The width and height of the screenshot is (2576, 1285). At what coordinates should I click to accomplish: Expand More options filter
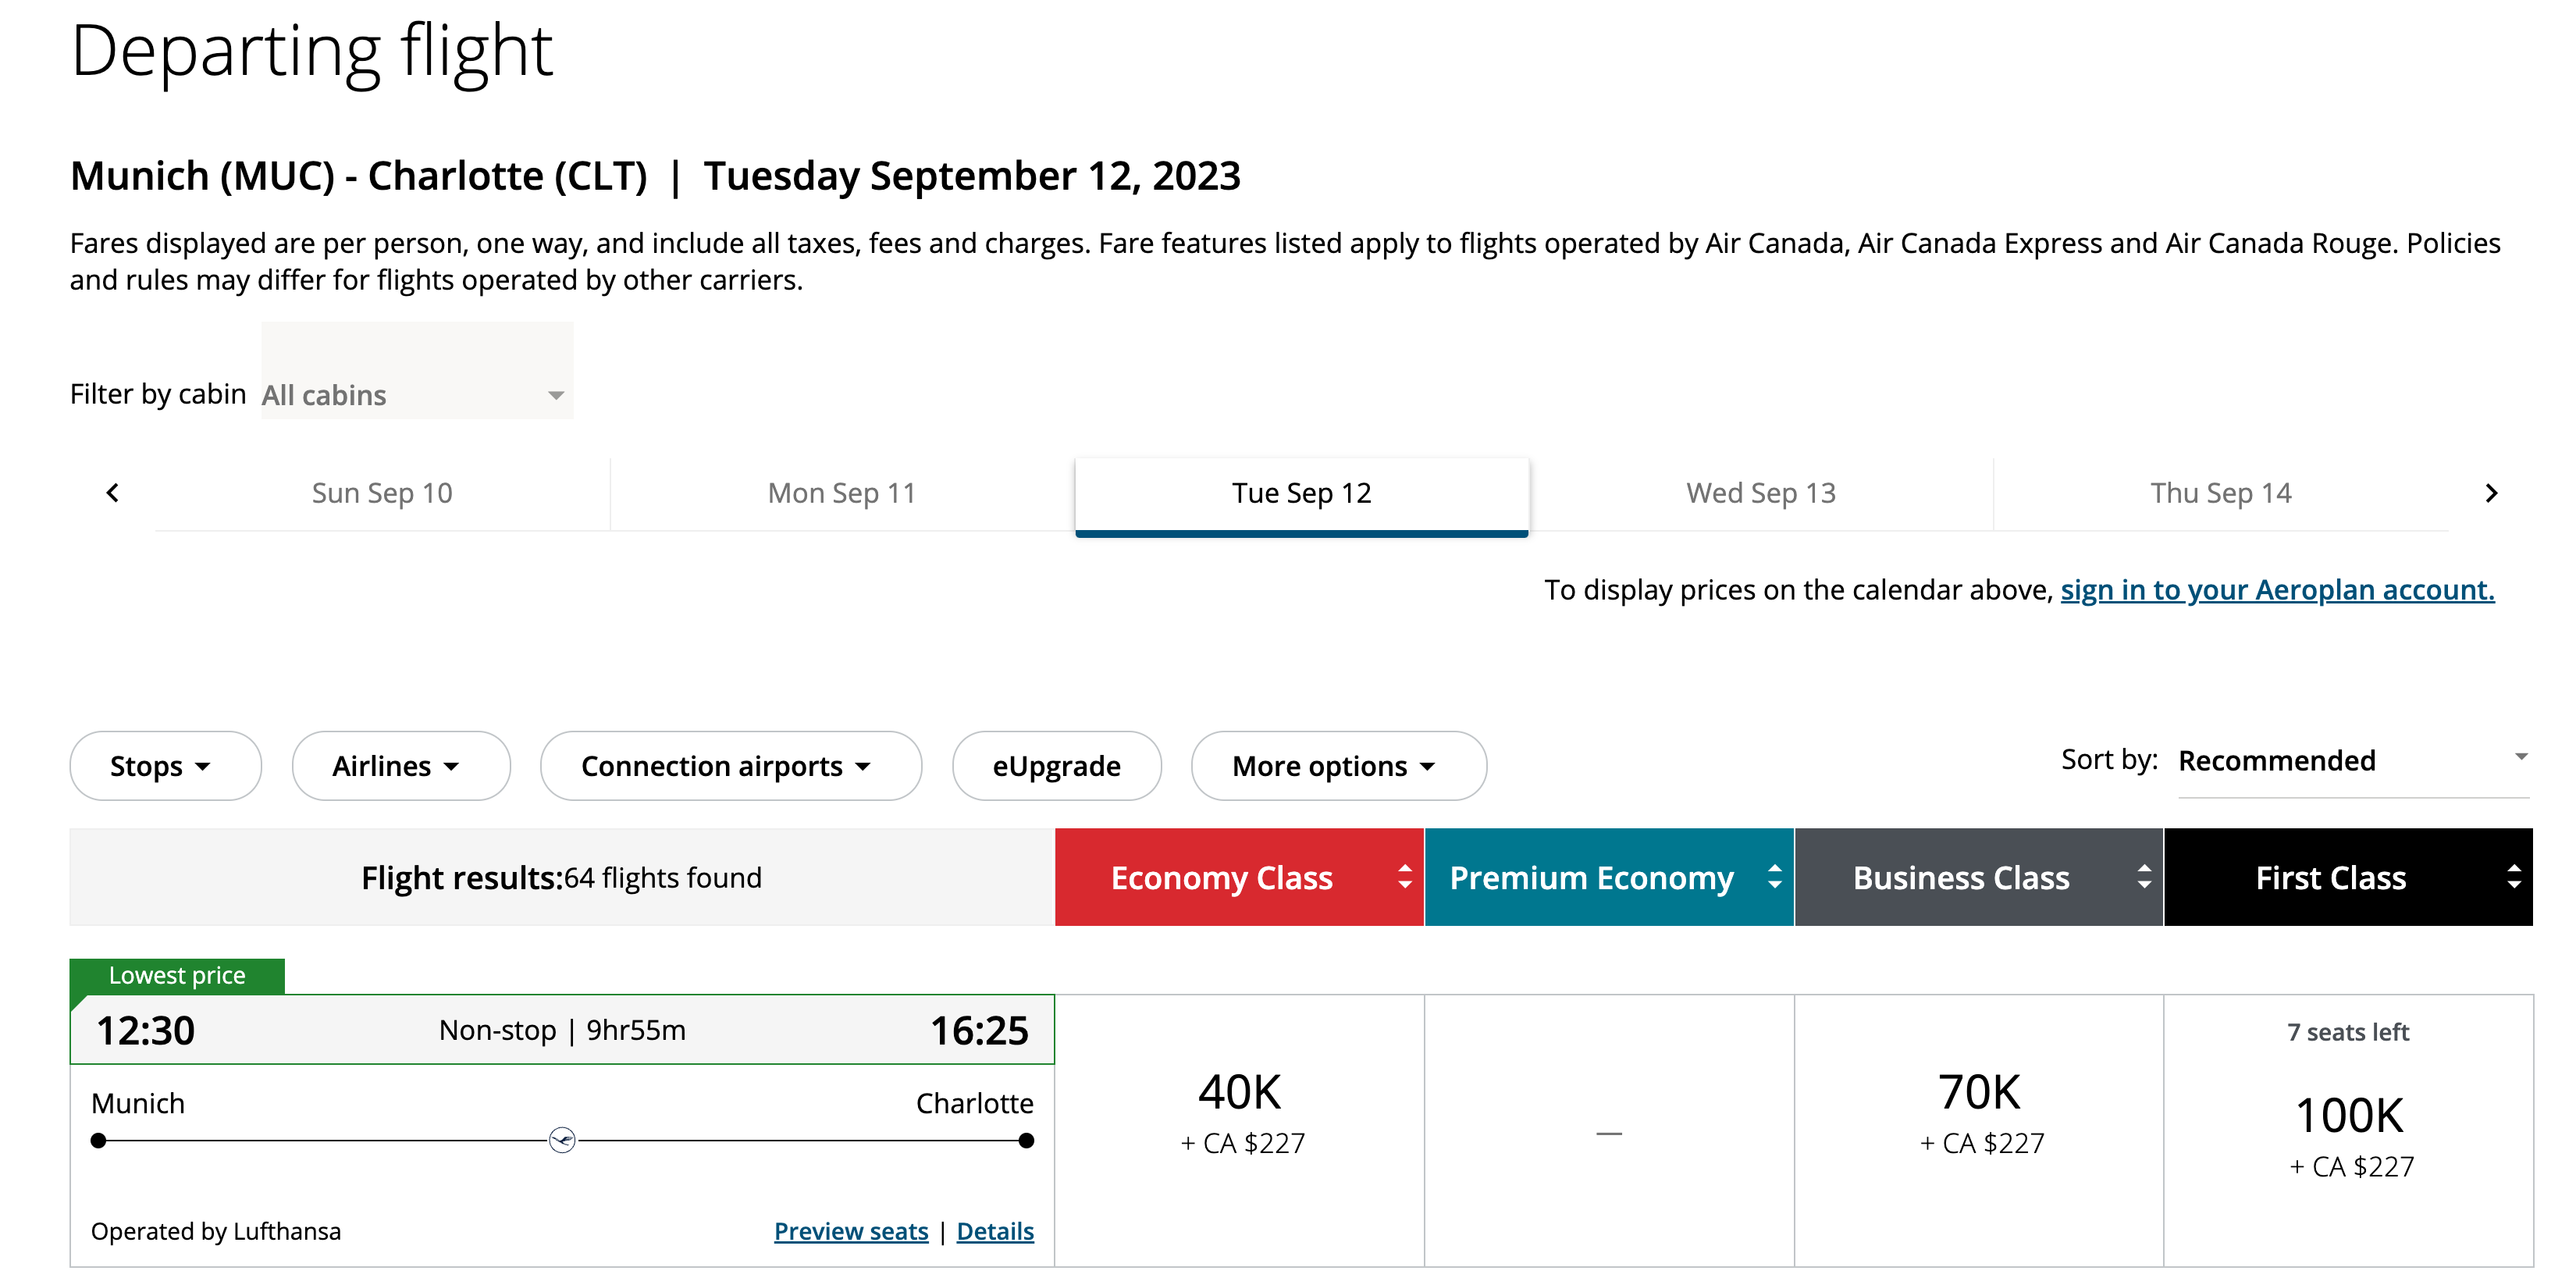1337,766
